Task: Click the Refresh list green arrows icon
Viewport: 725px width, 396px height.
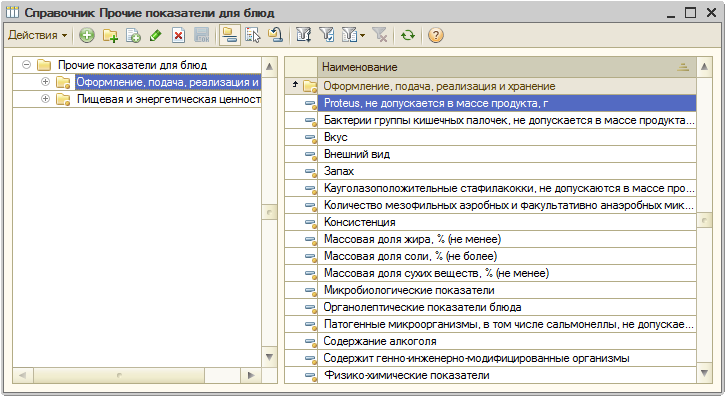Action: (x=407, y=35)
